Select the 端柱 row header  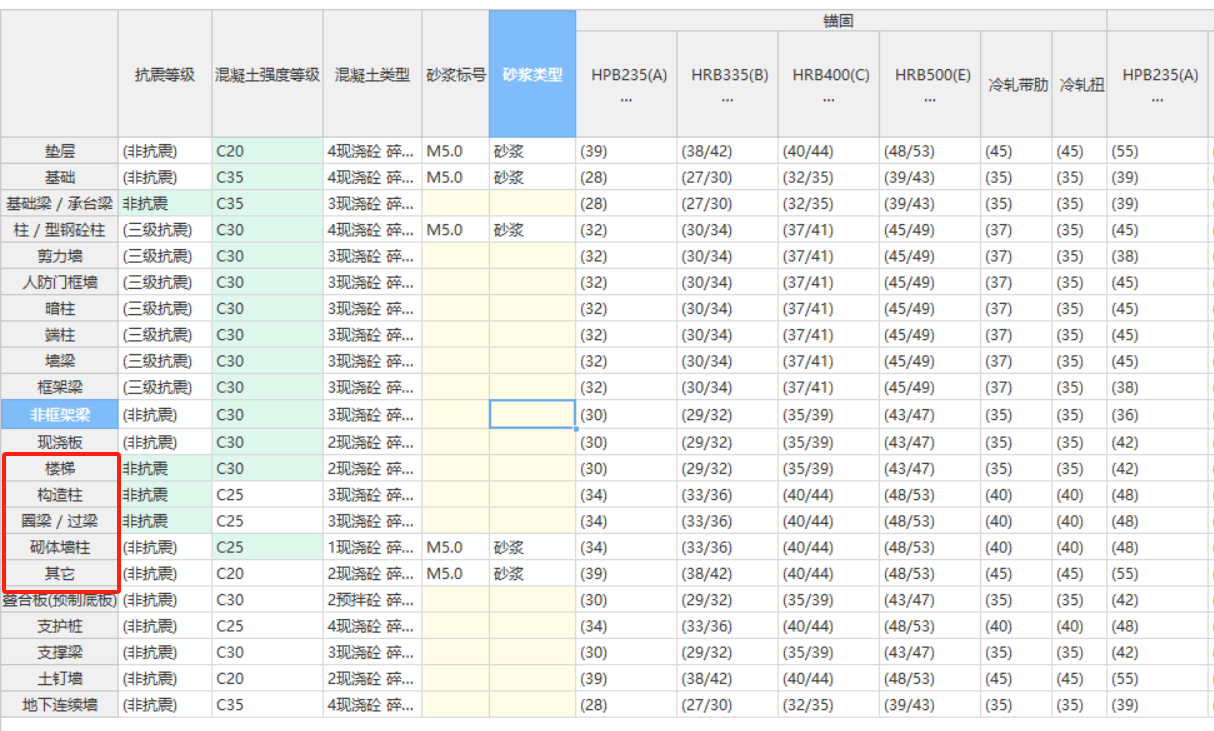pyautogui.click(x=60, y=334)
